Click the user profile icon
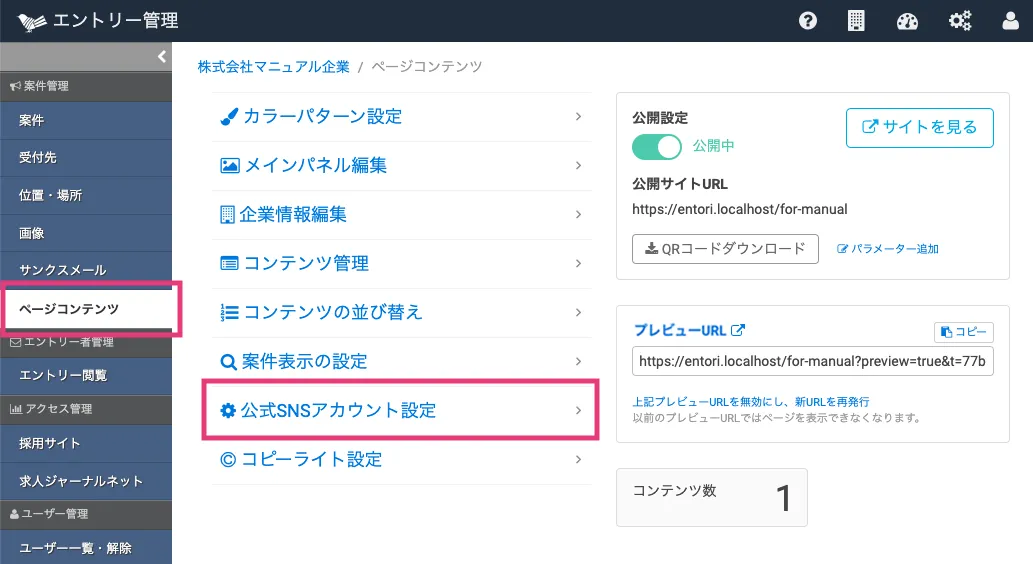This screenshot has width=1033, height=564. 1010,21
